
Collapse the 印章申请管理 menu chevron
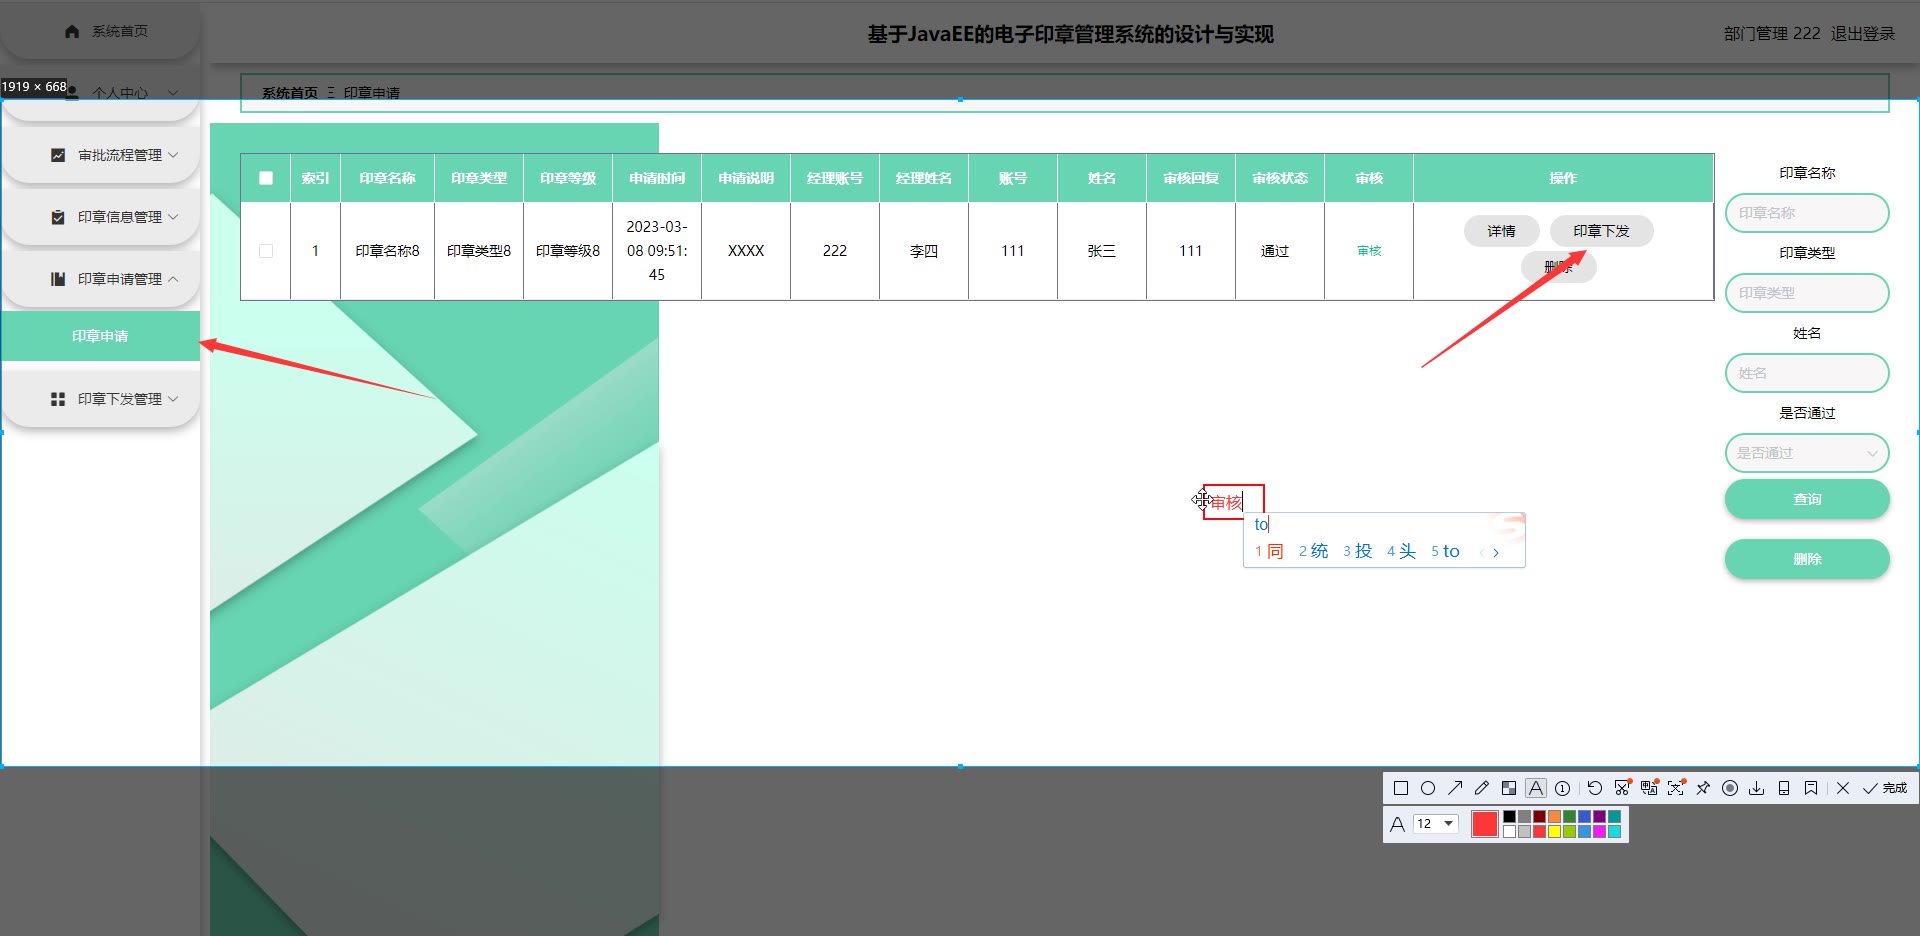click(173, 279)
